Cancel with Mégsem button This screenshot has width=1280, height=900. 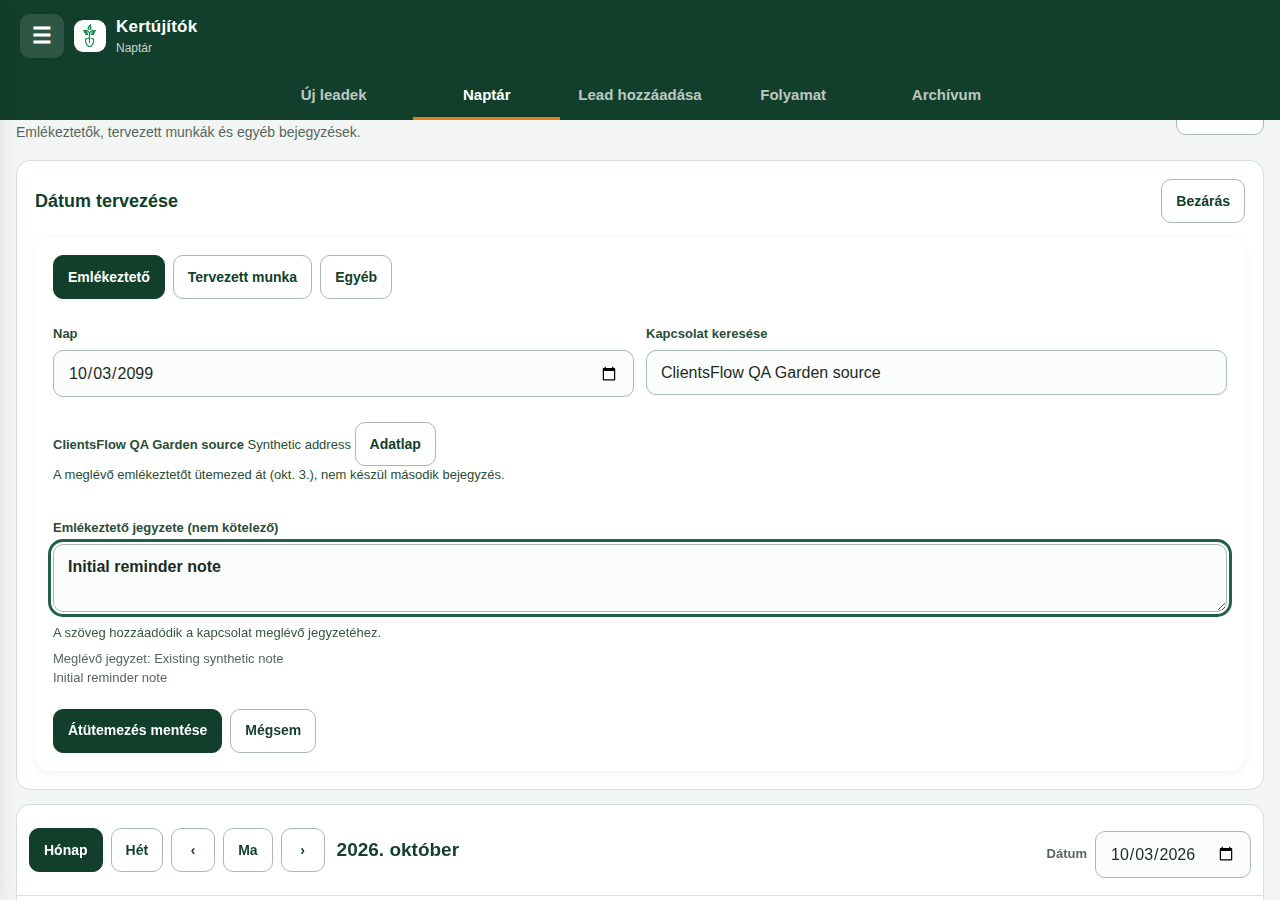[x=273, y=731]
